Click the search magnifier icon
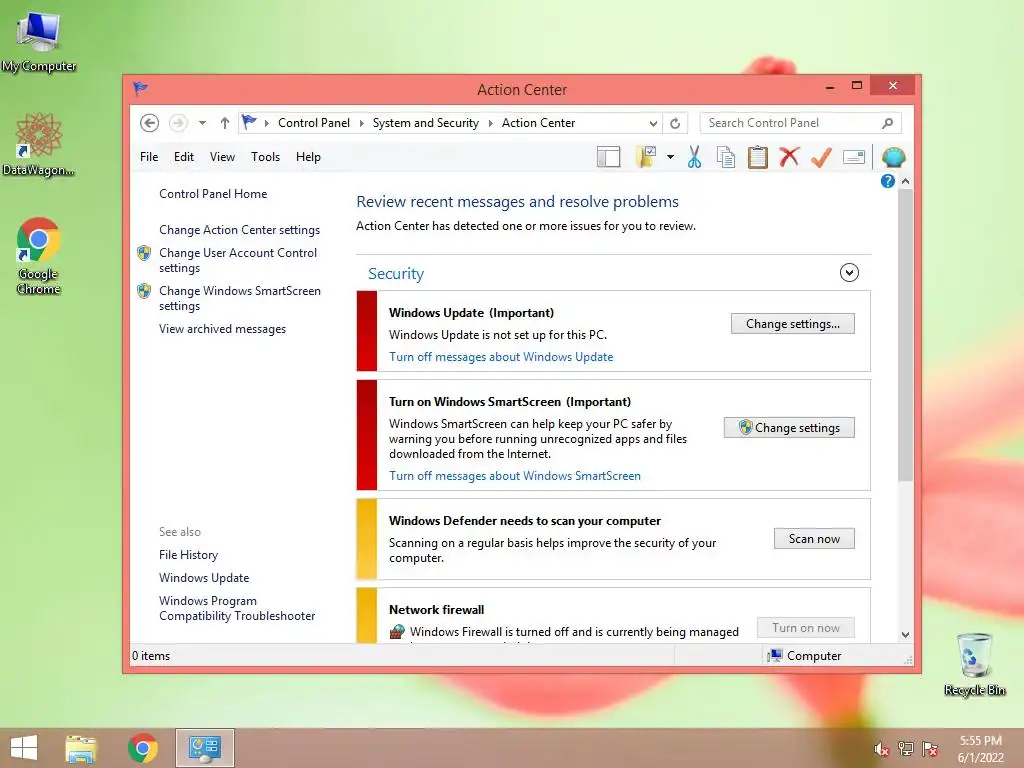Screen dimensions: 1024x768 click(888, 123)
